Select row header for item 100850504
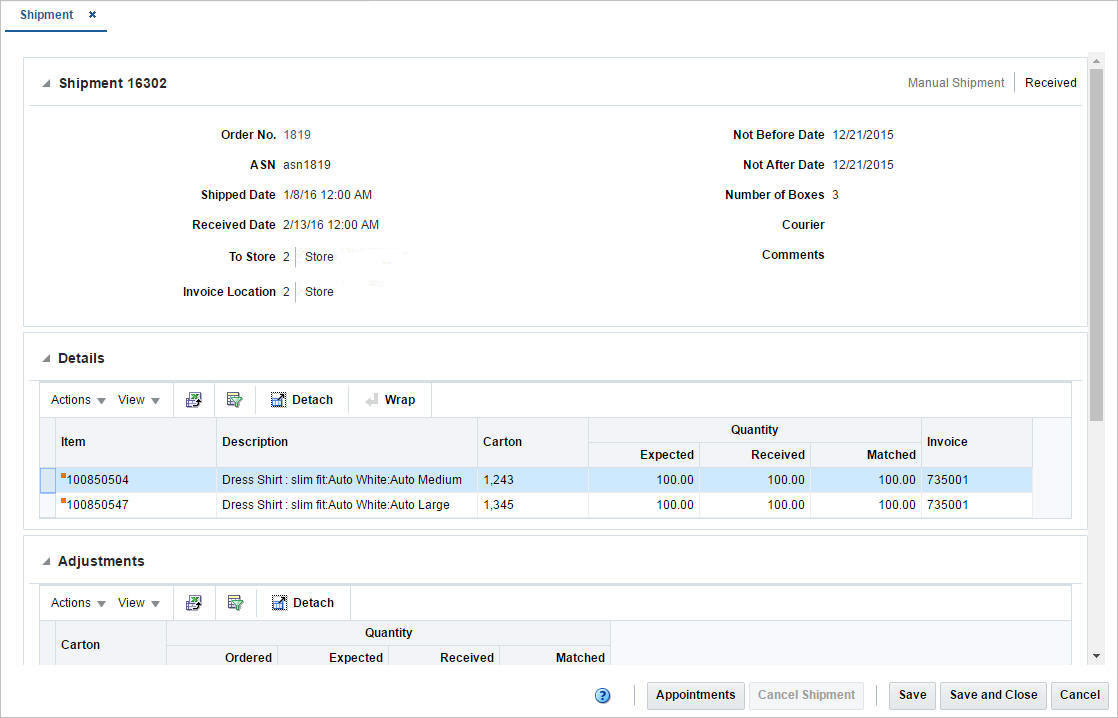 pyautogui.click(x=48, y=481)
